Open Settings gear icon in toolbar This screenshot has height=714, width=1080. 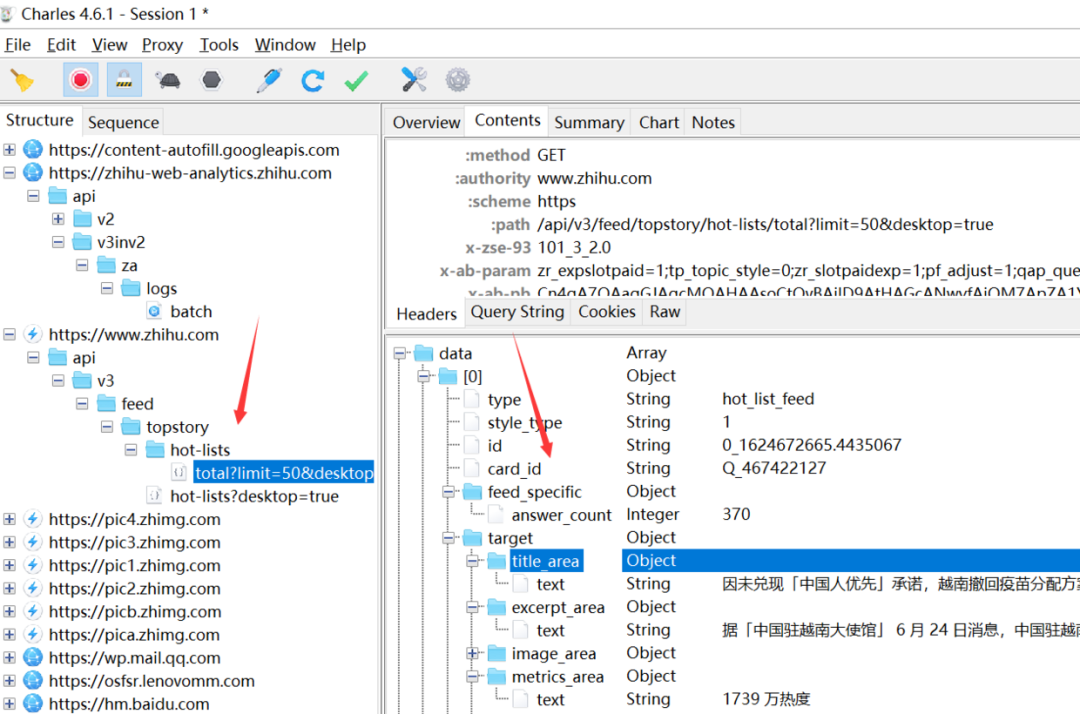coord(457,80)
